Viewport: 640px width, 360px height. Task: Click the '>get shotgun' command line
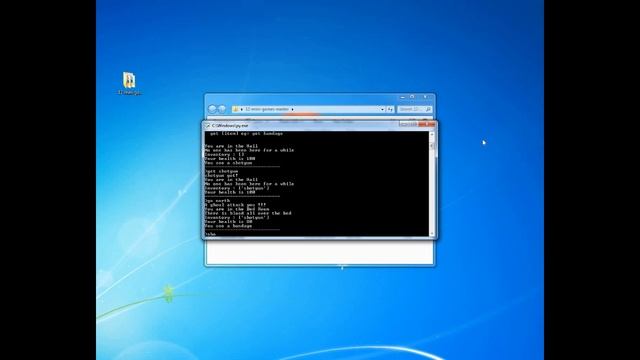221,171
